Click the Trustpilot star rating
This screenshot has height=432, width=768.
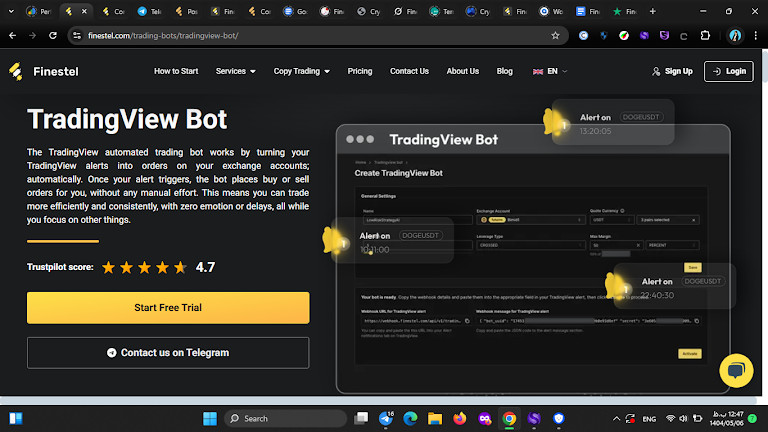(x=144, y=267)
